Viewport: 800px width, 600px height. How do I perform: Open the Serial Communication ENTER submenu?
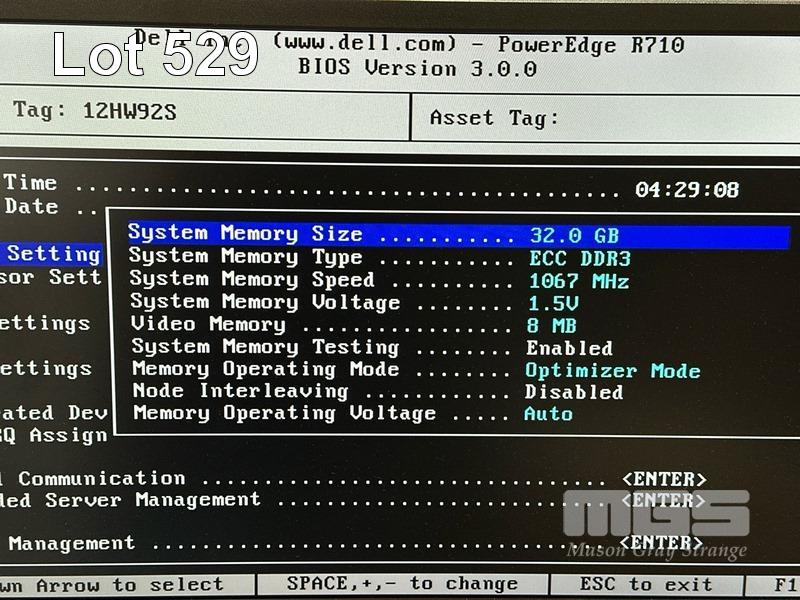tap(664, 479)
